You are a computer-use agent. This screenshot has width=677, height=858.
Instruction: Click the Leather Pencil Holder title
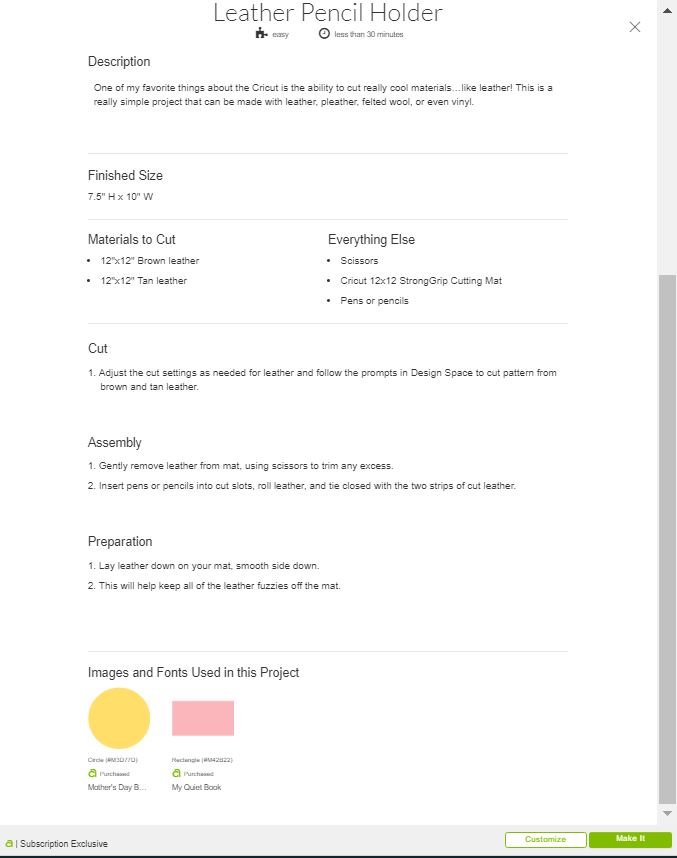(x=327, y=13)
